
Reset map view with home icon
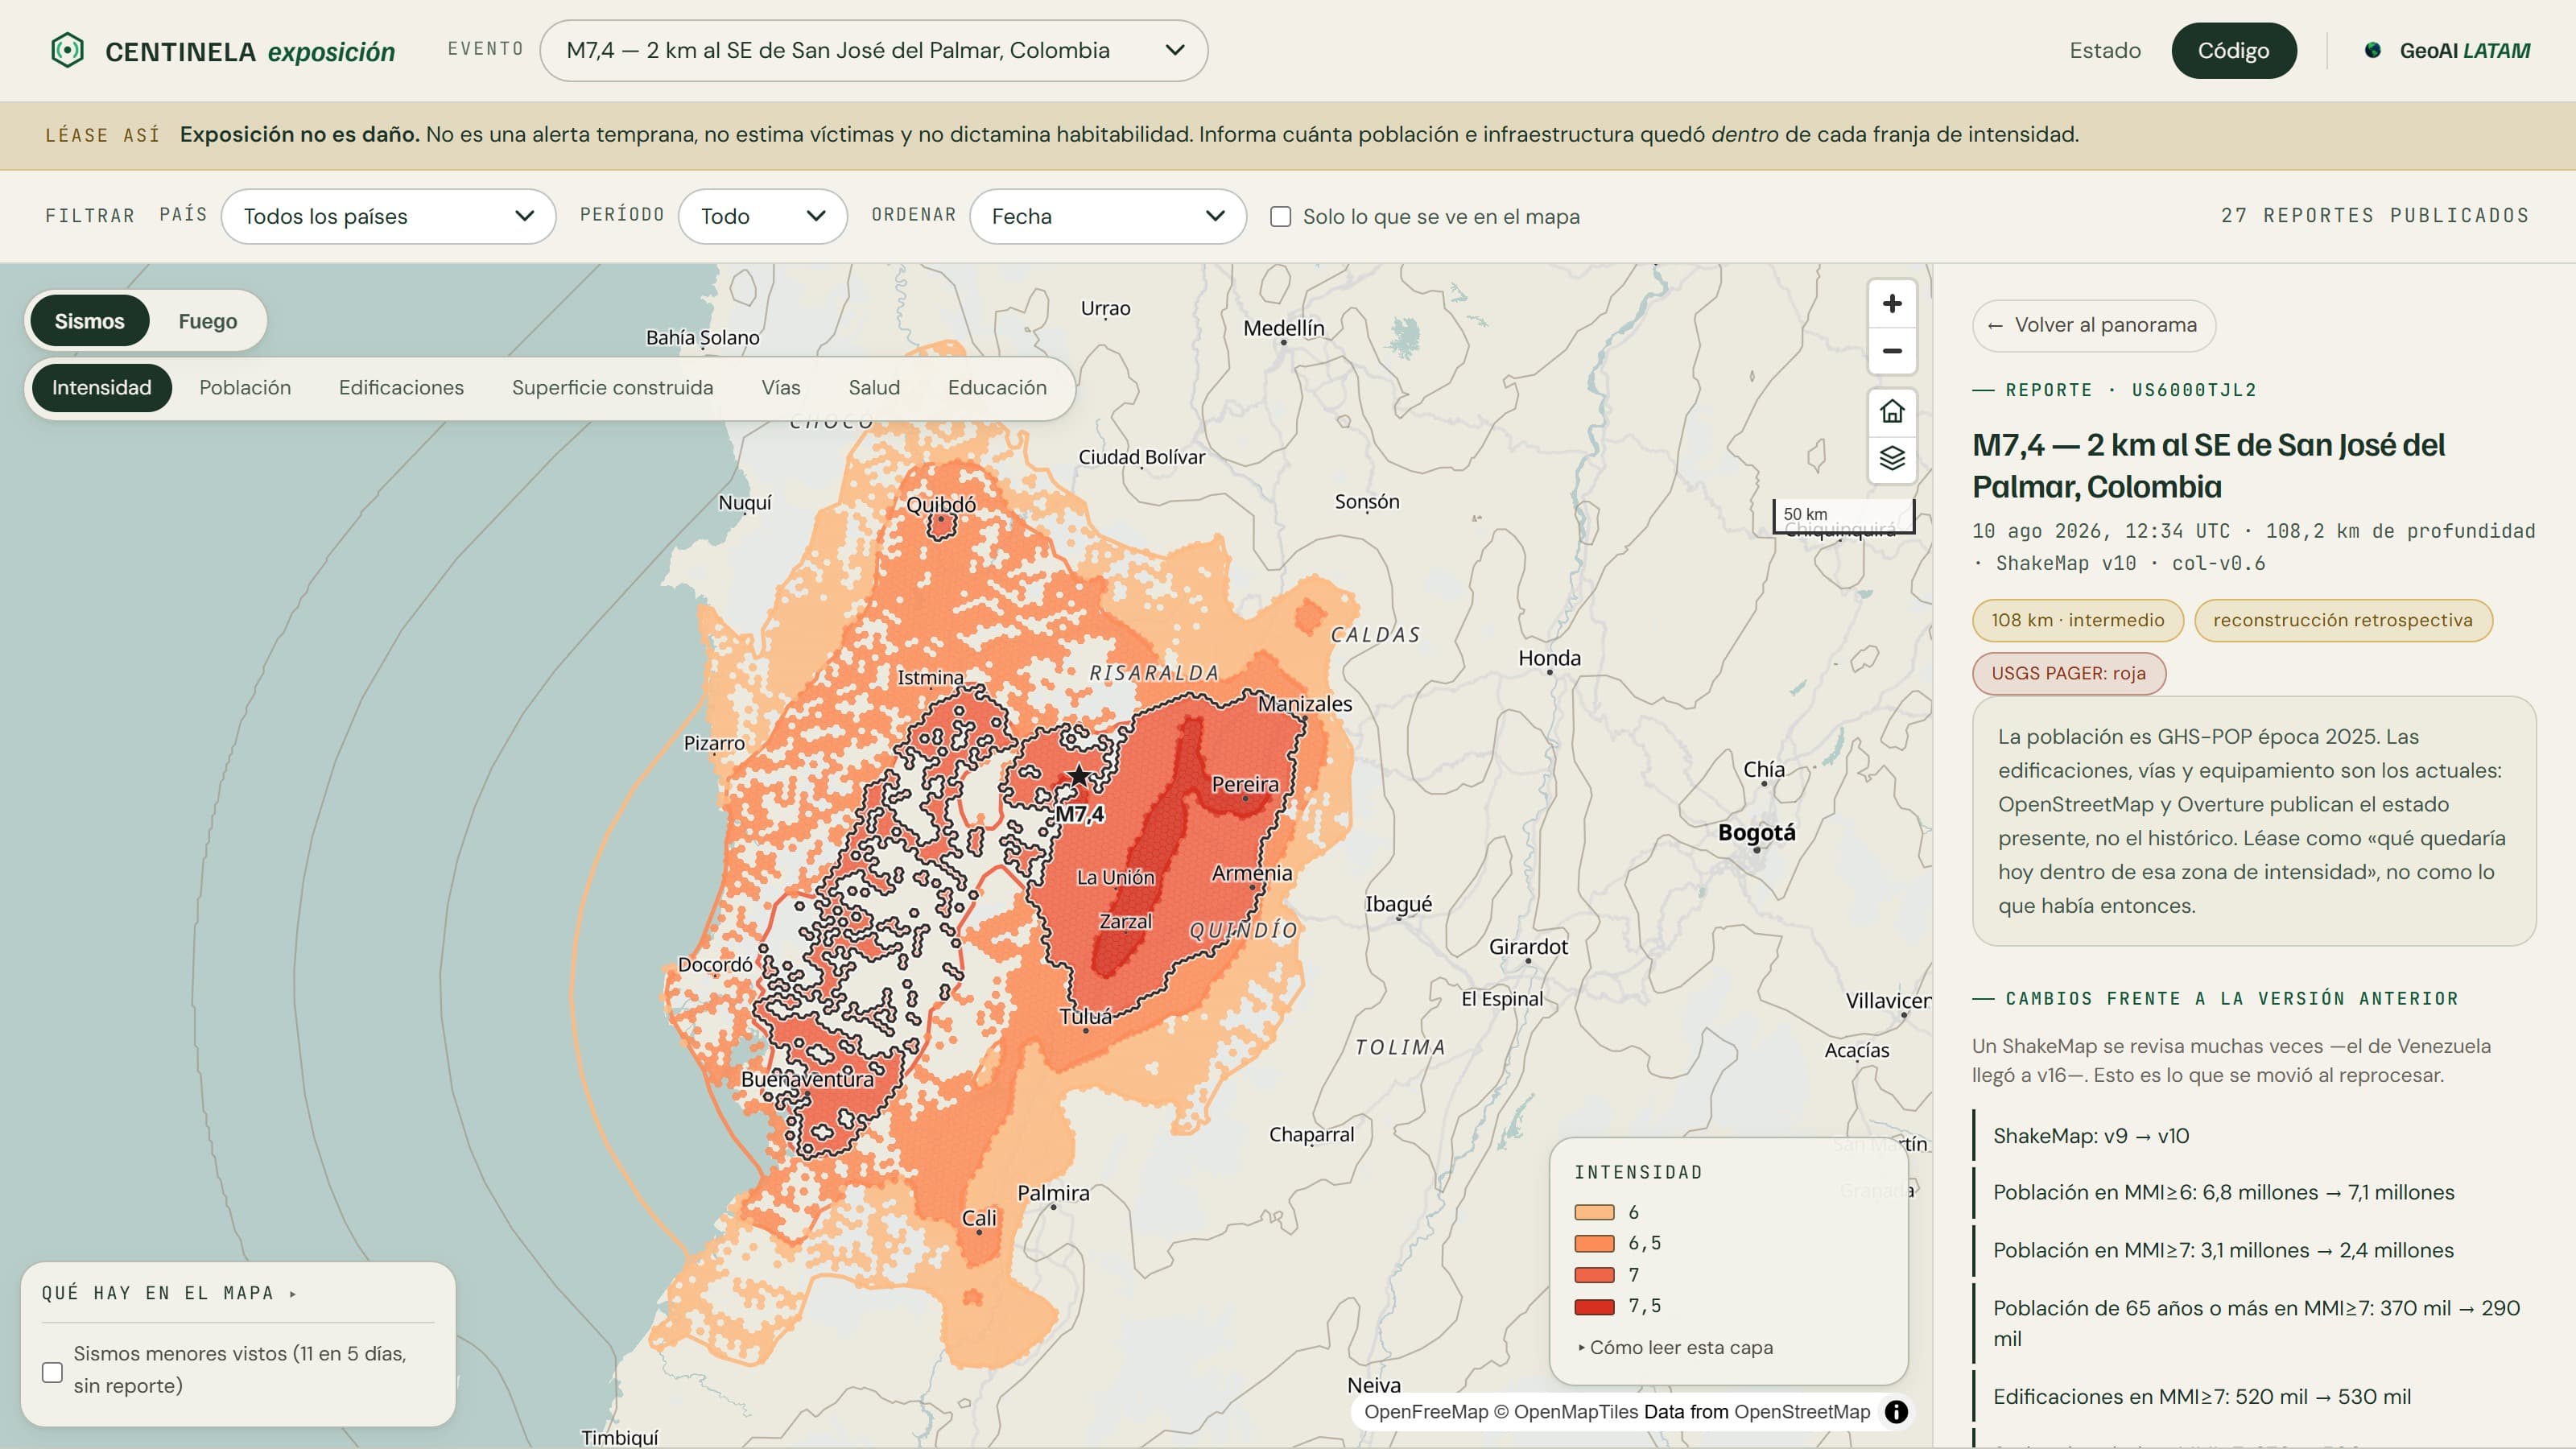[x=1891, y=411]
